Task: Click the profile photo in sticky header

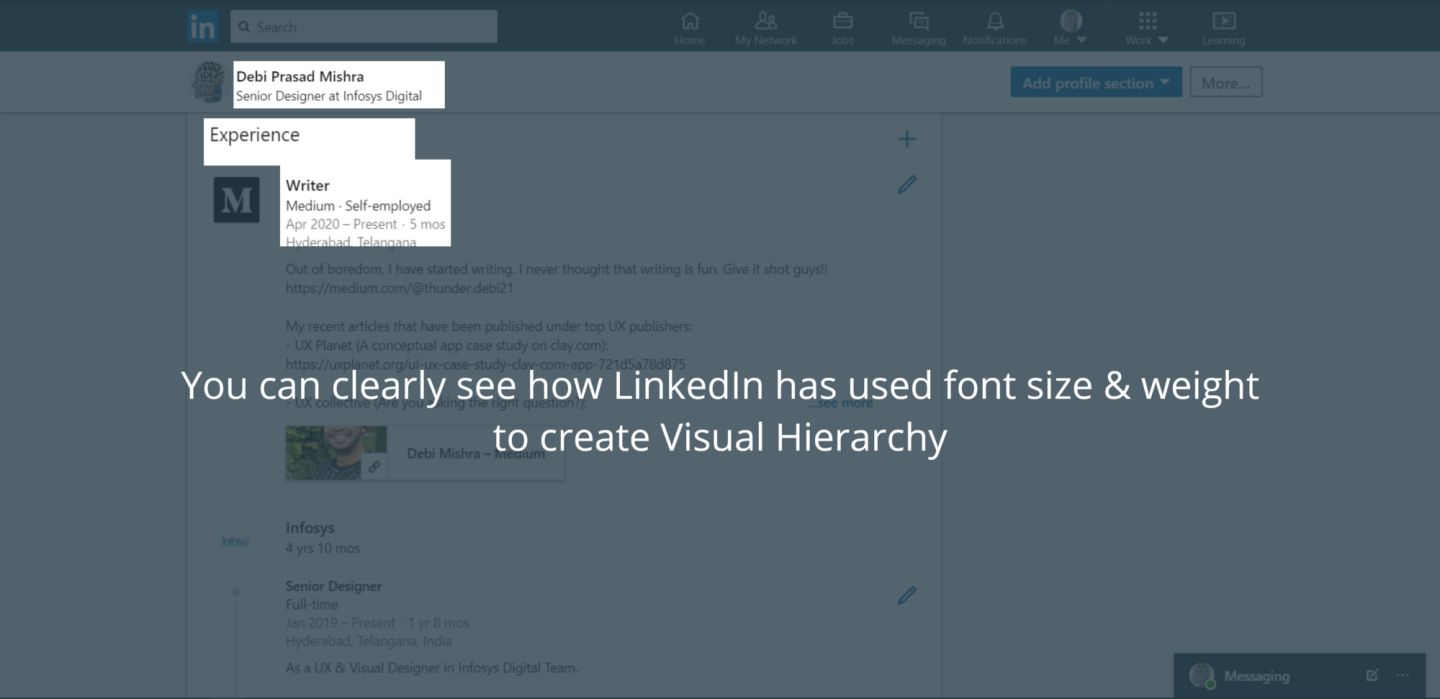Action: 209,82
